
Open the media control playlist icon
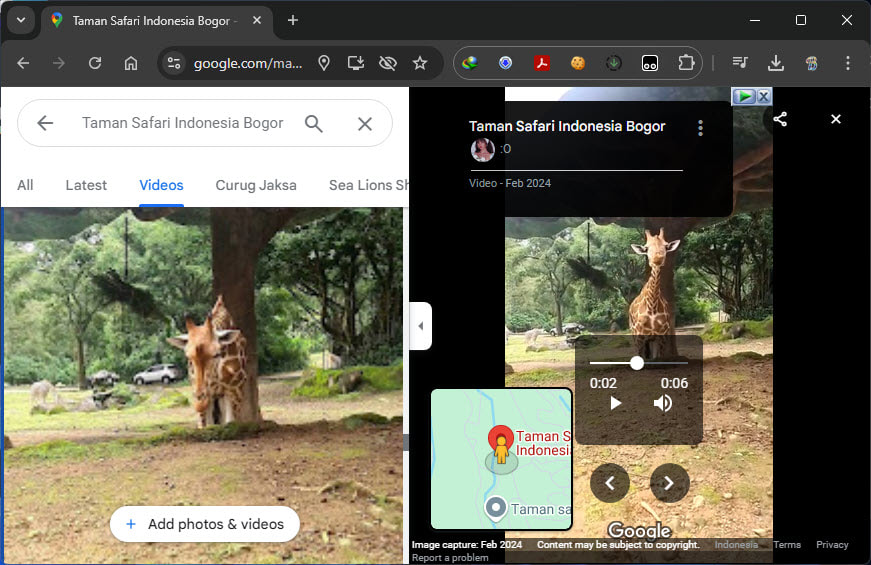[x=740, y=63]
